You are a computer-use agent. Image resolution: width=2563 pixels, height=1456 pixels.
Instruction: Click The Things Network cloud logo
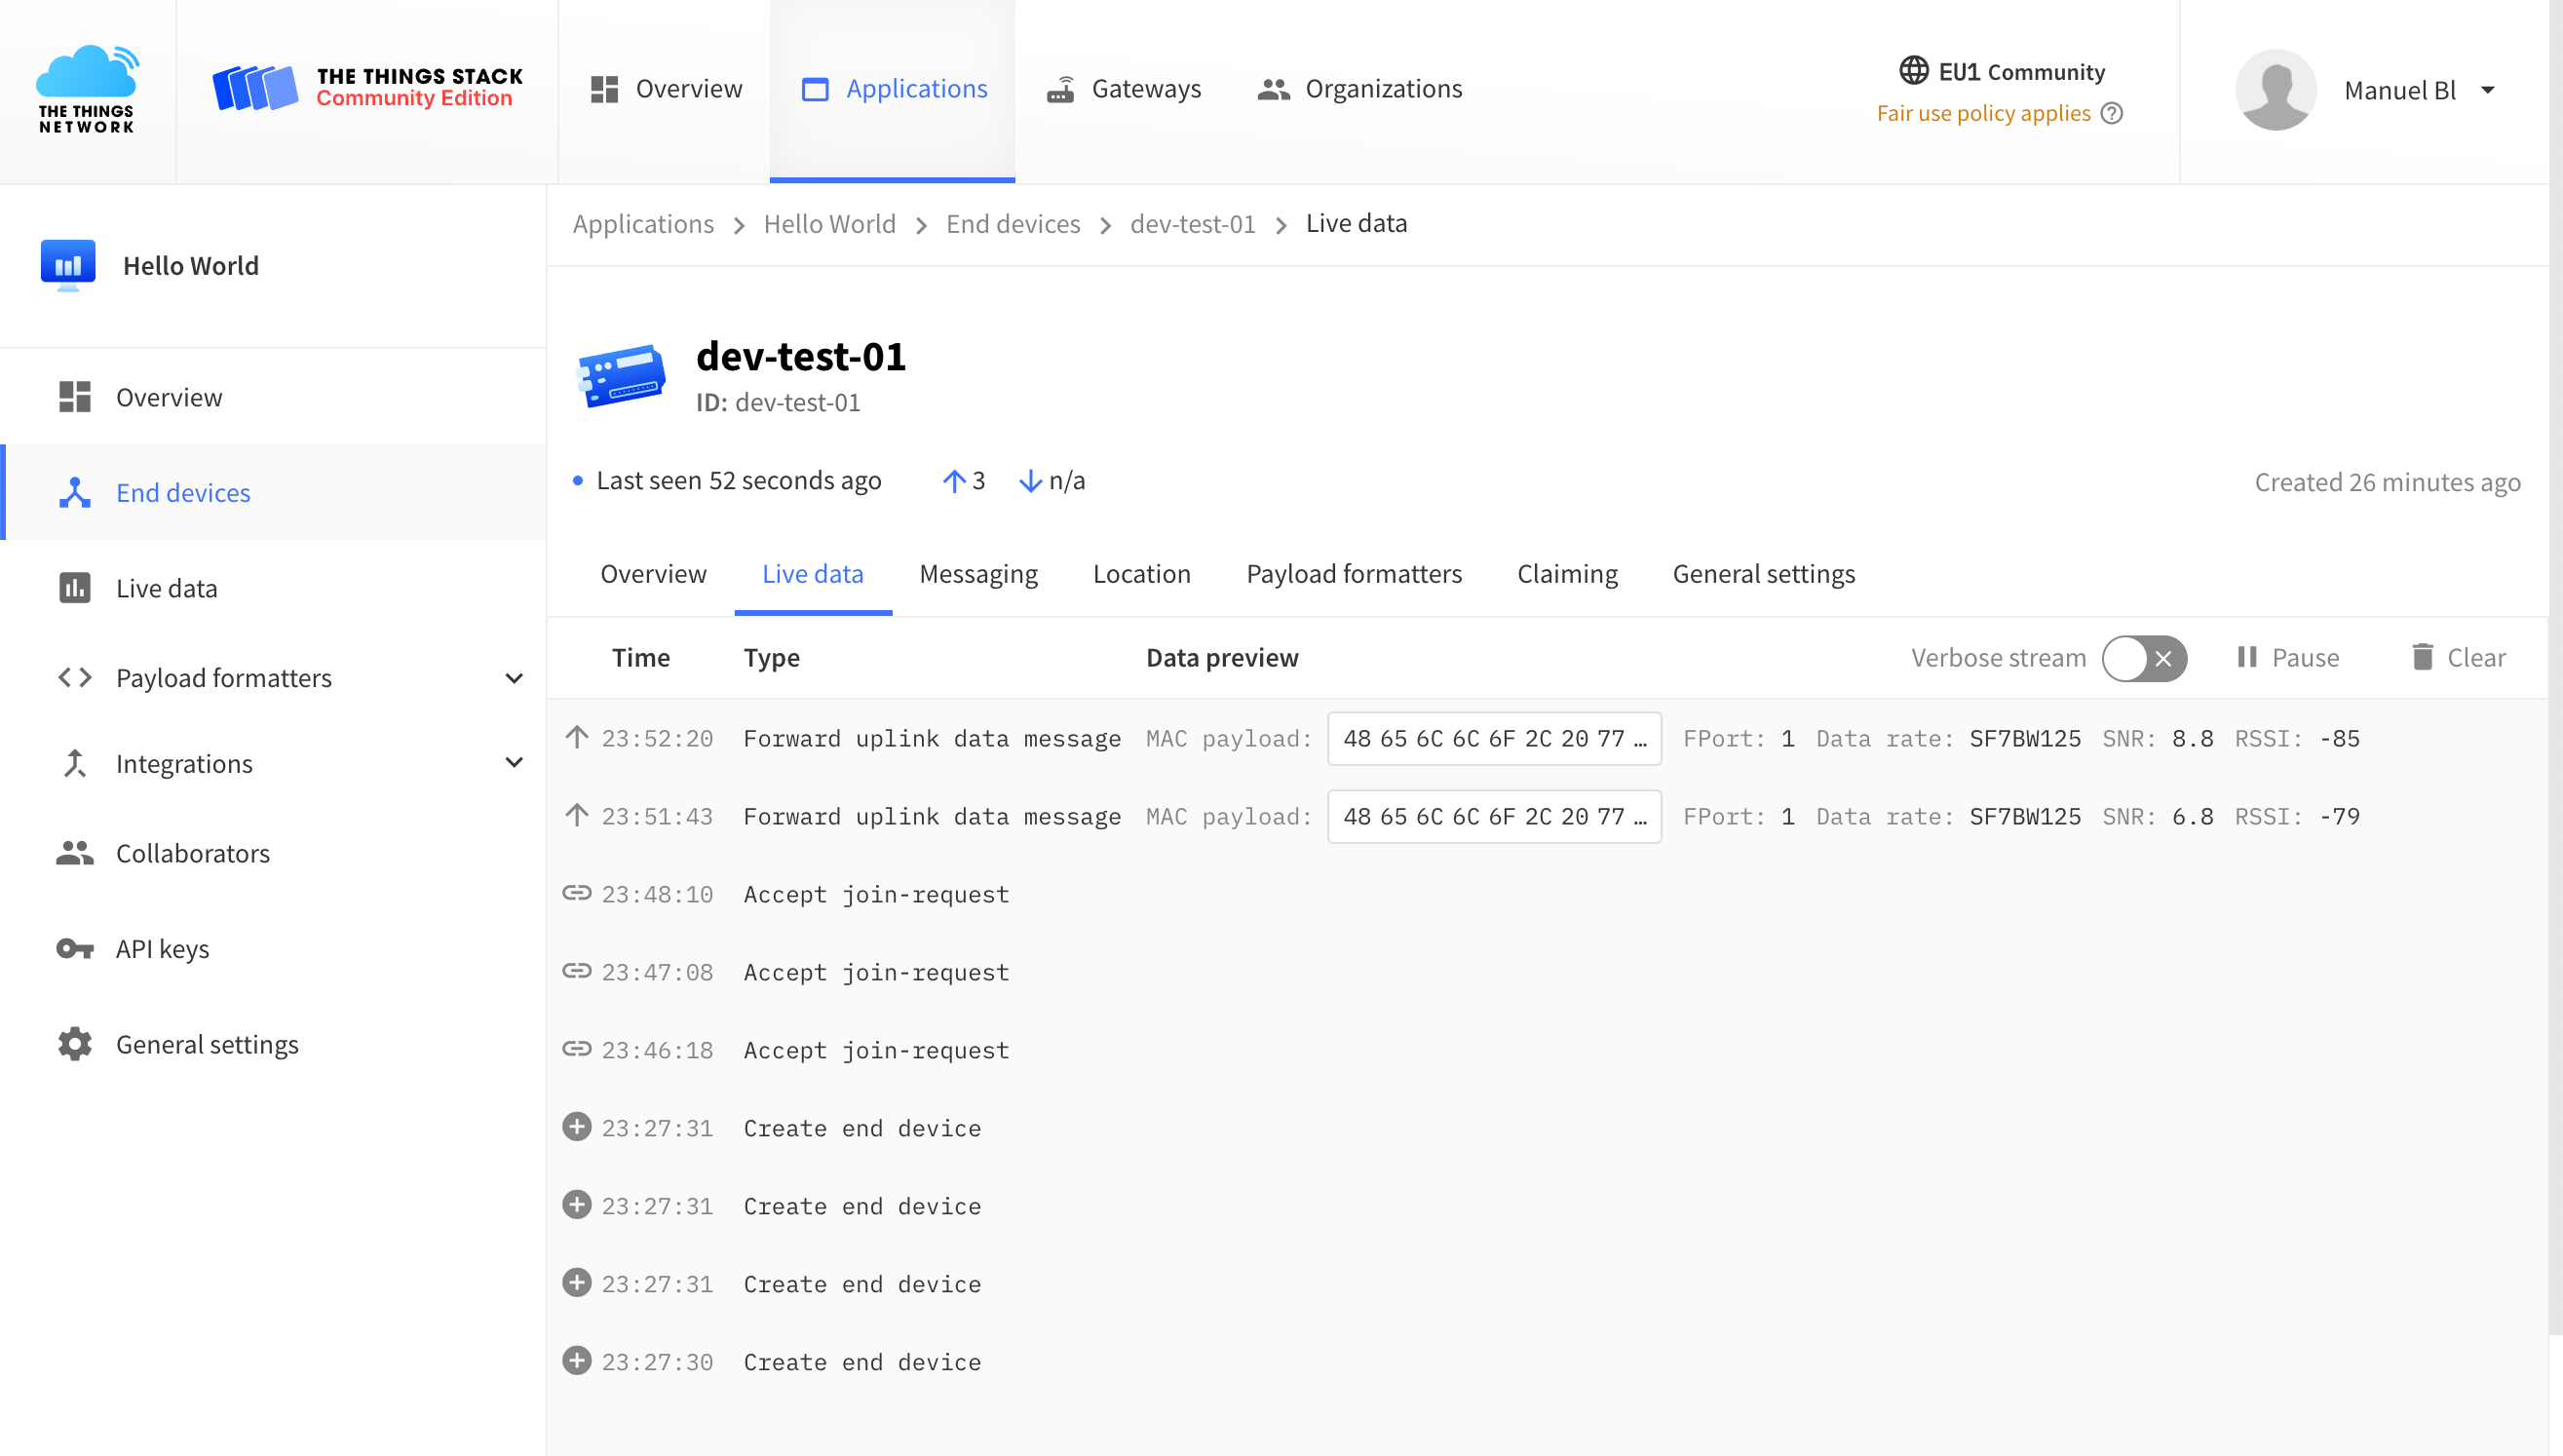click(x=87, y=89)
